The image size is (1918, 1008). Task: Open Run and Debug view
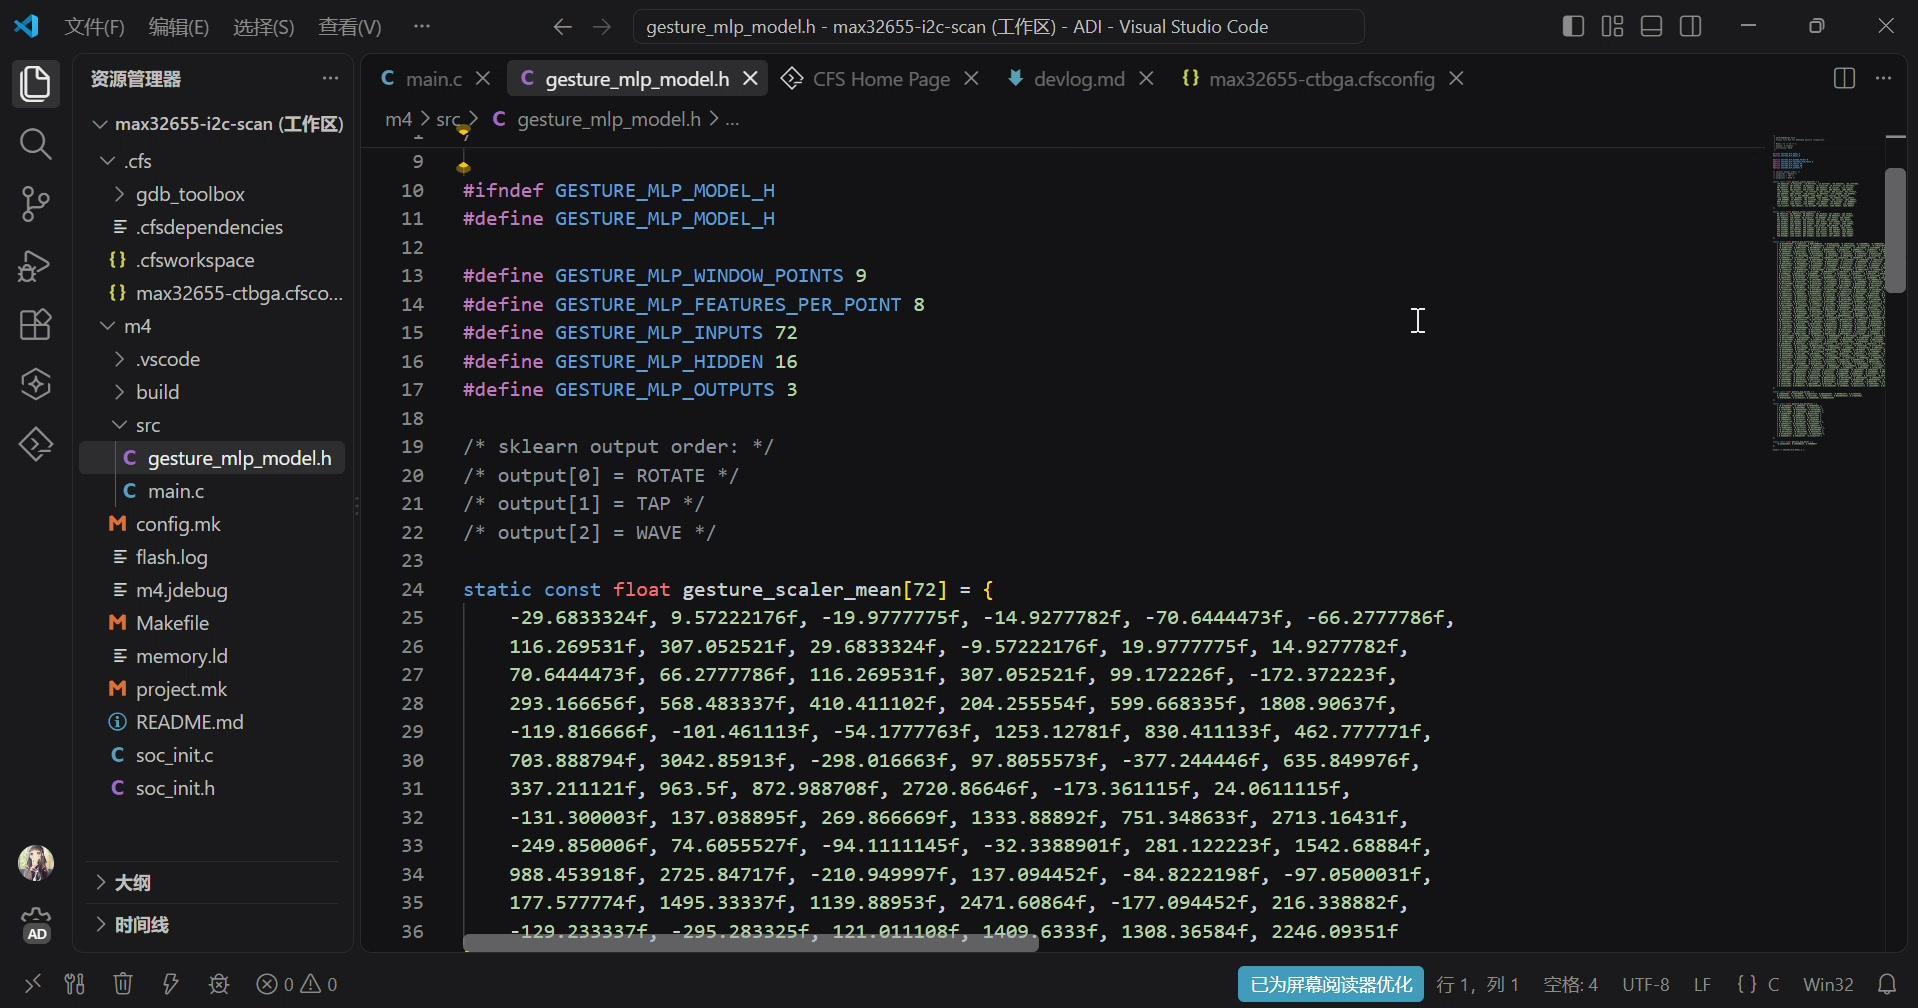point(36,265)
